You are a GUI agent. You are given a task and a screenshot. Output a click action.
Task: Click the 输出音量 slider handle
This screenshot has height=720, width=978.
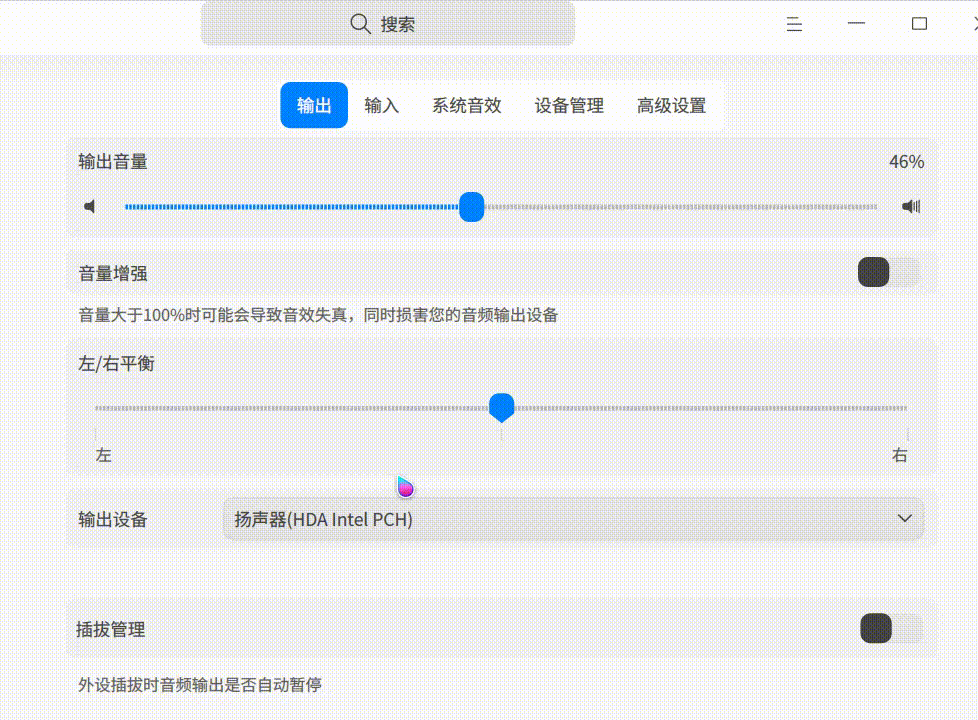pyautogui.click(x=472, y=207)
